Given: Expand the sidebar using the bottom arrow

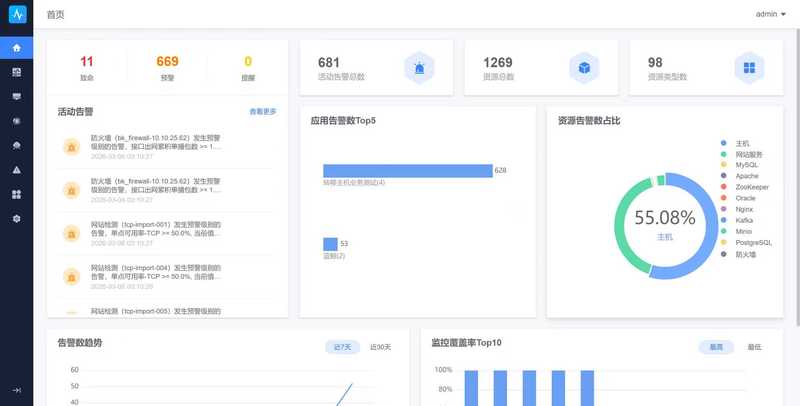Looking at the screenshot, I should tap(16, 390).
